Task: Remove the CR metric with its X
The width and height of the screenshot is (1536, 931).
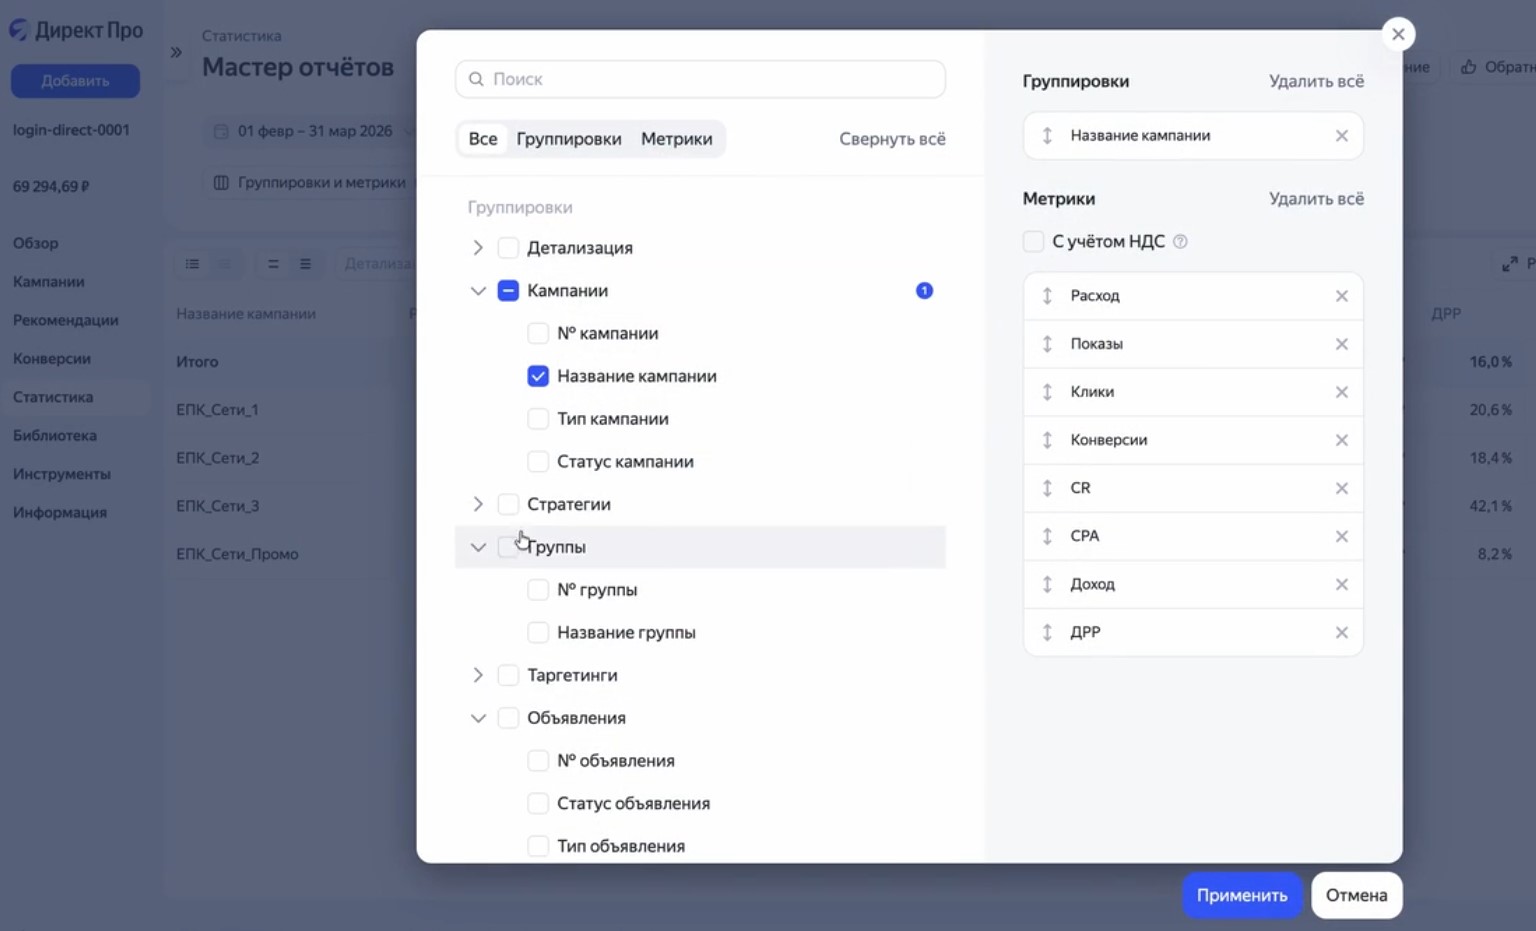Action: pyautogui.click(x=1342, y=488)
